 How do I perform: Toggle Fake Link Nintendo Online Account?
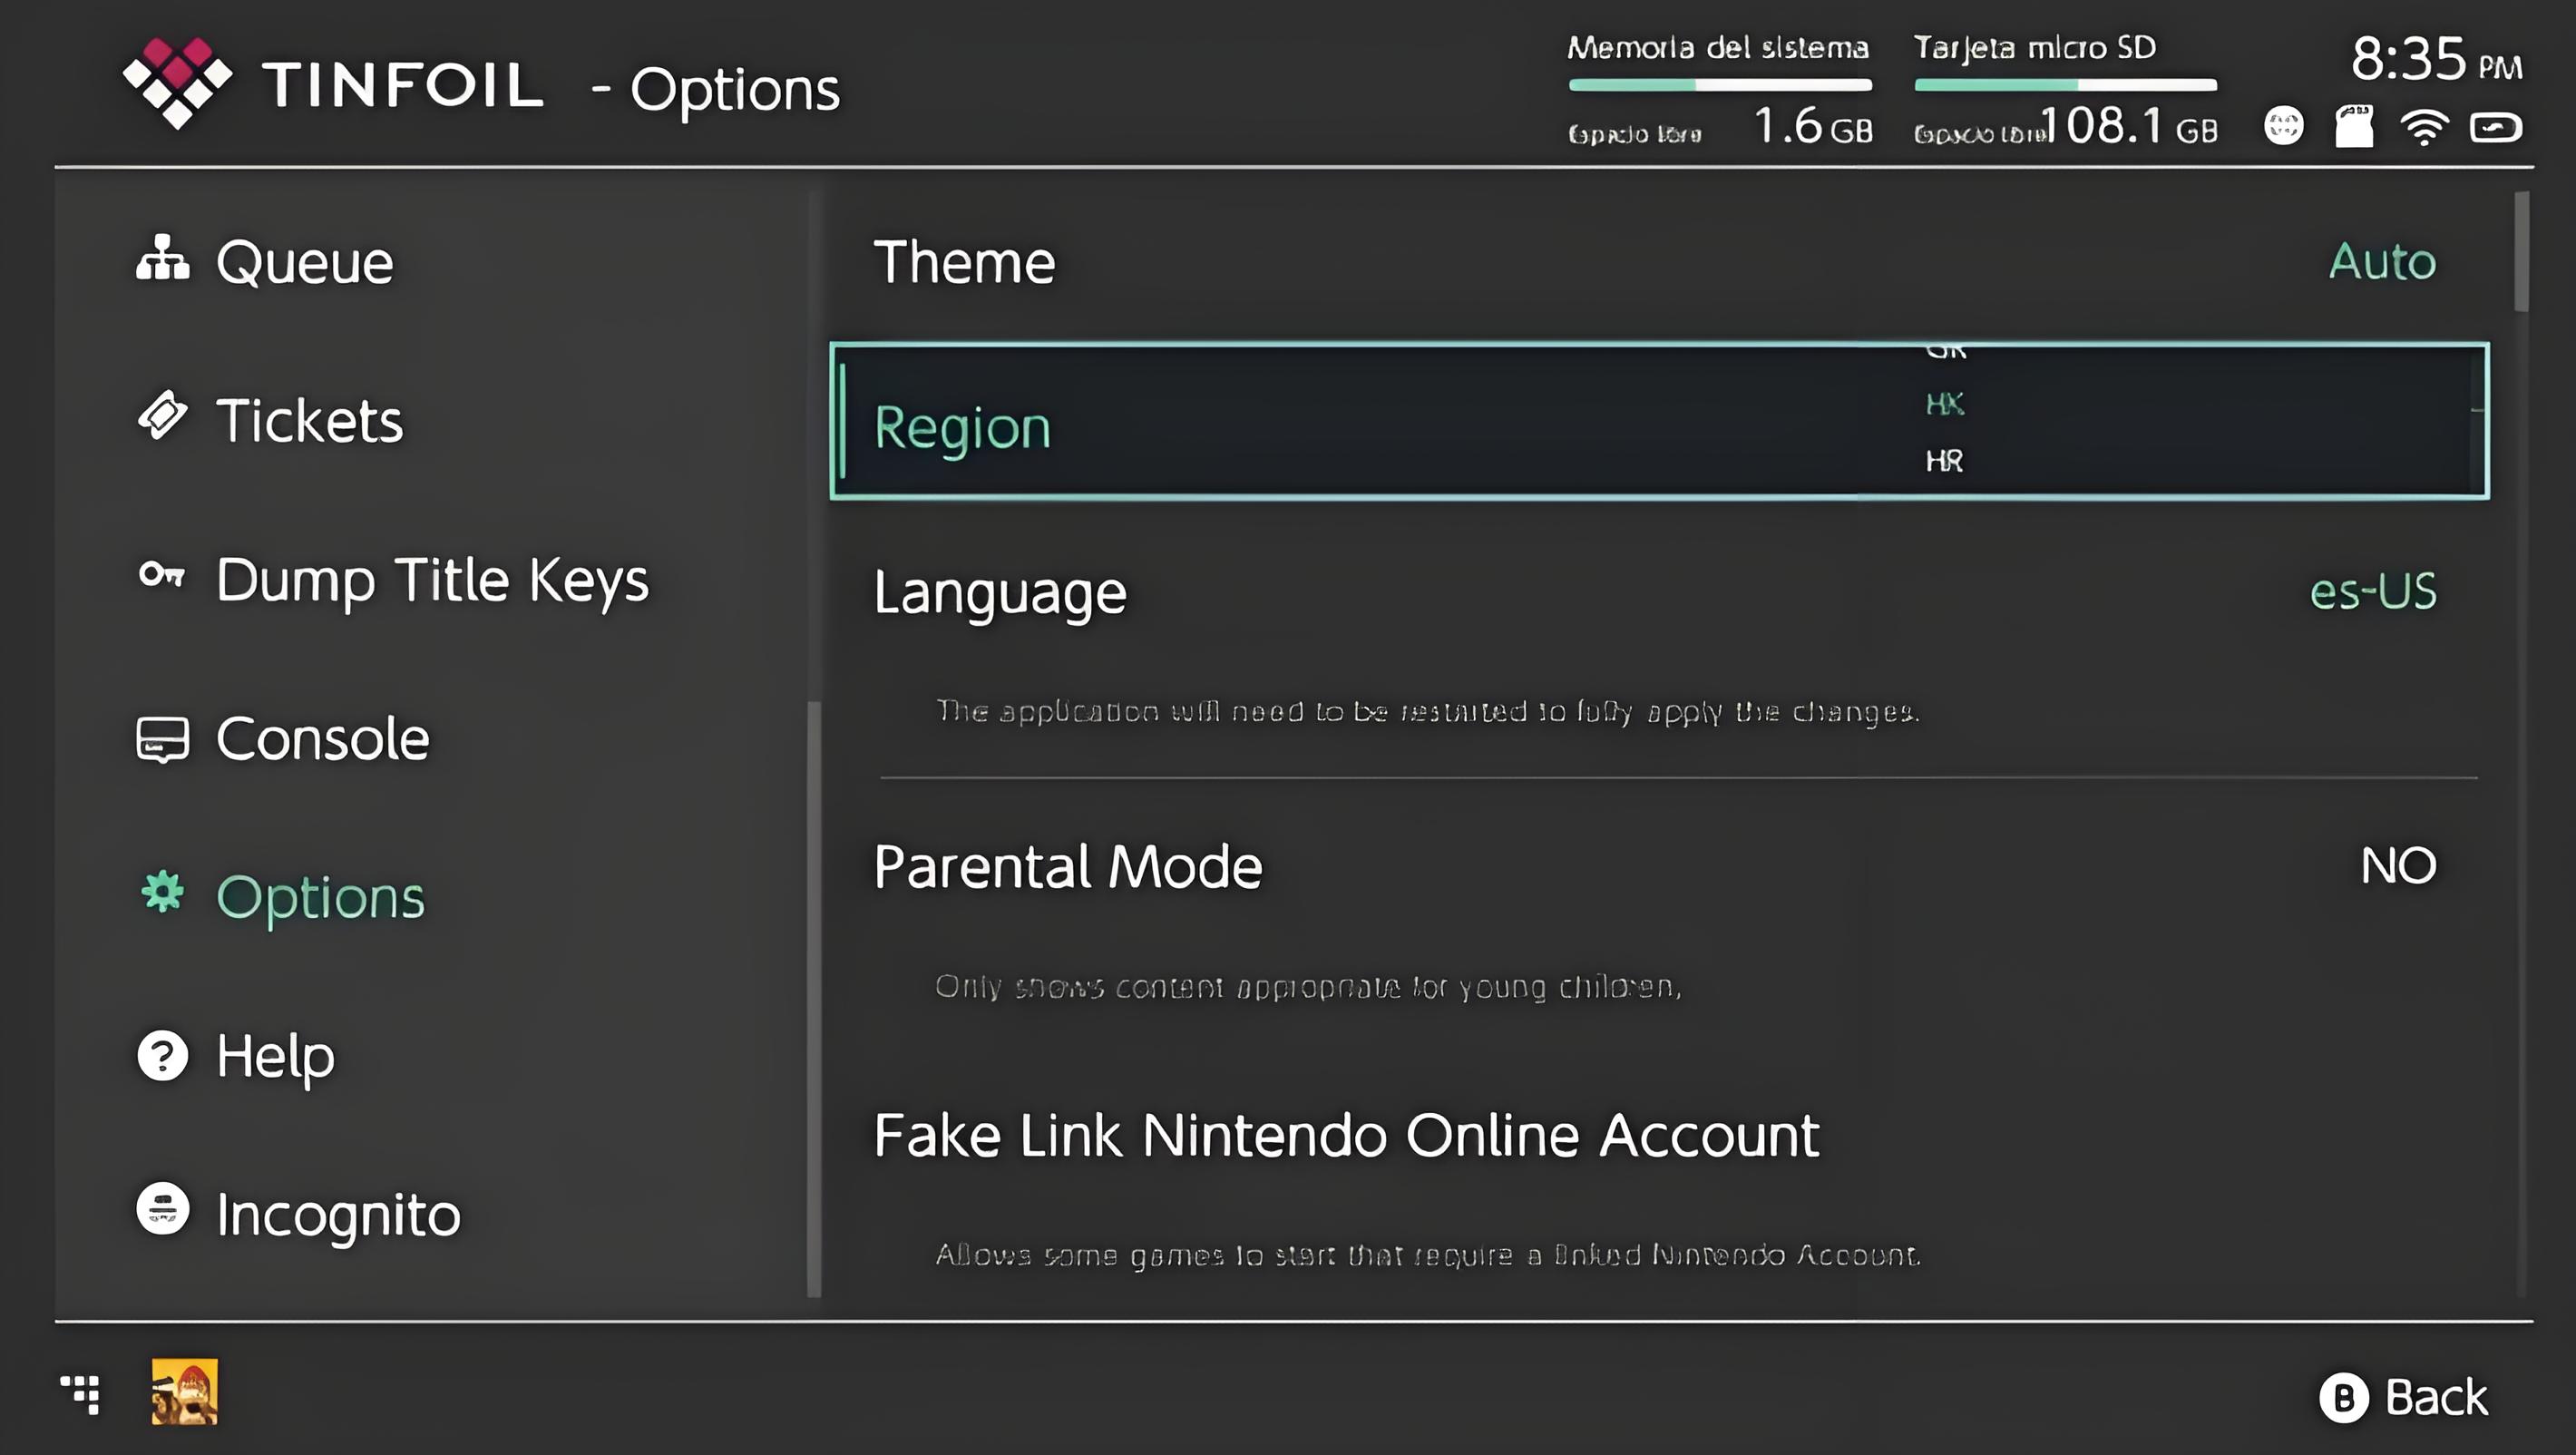click(1345, 1136)
